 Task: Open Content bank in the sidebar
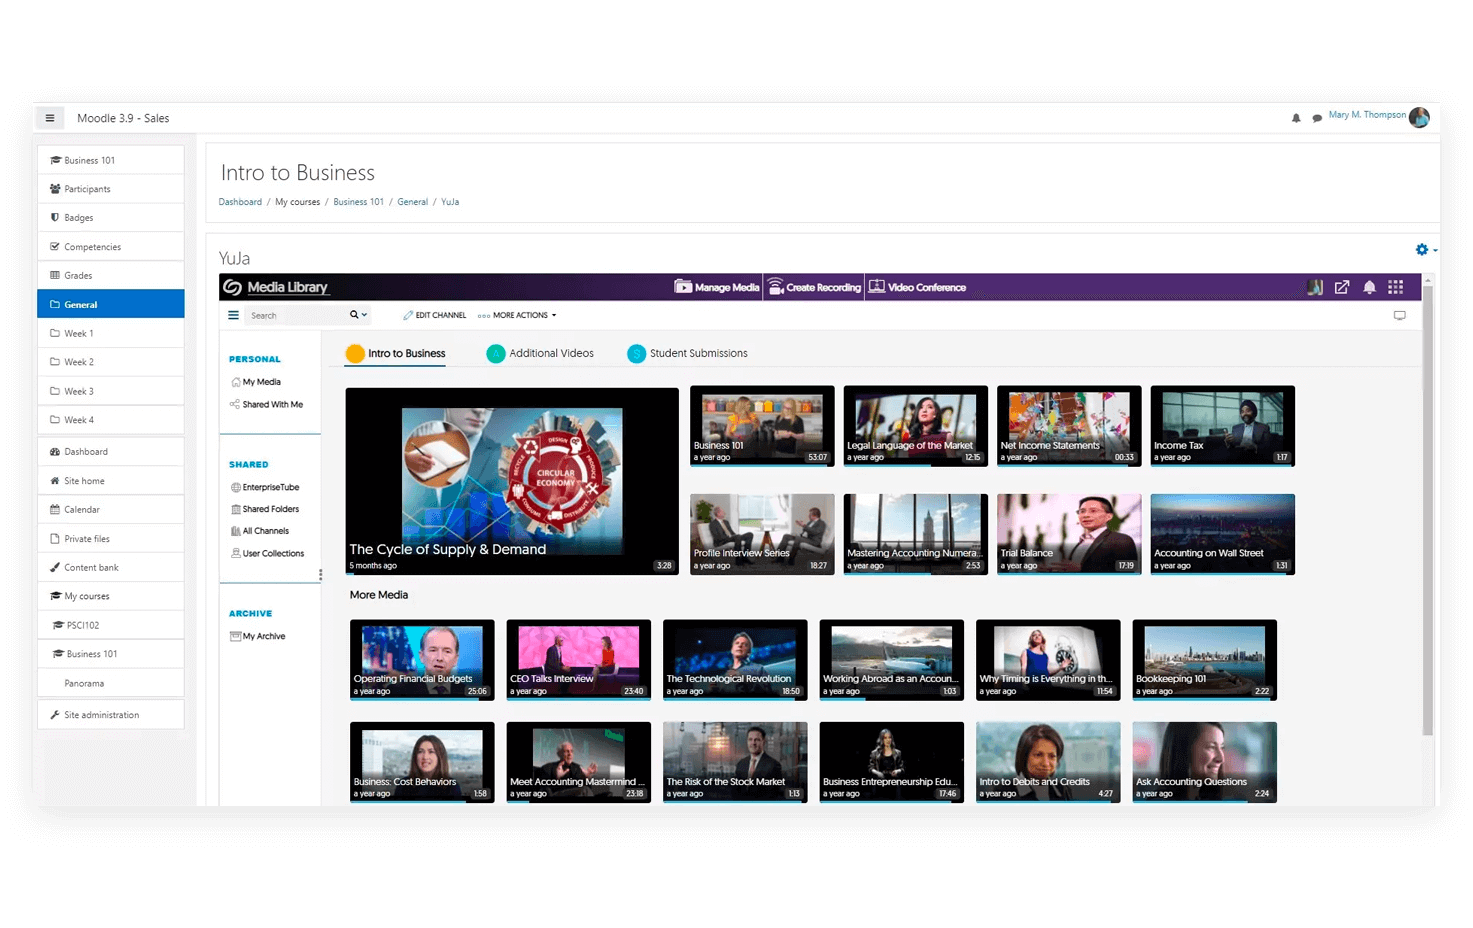[111, 567]
